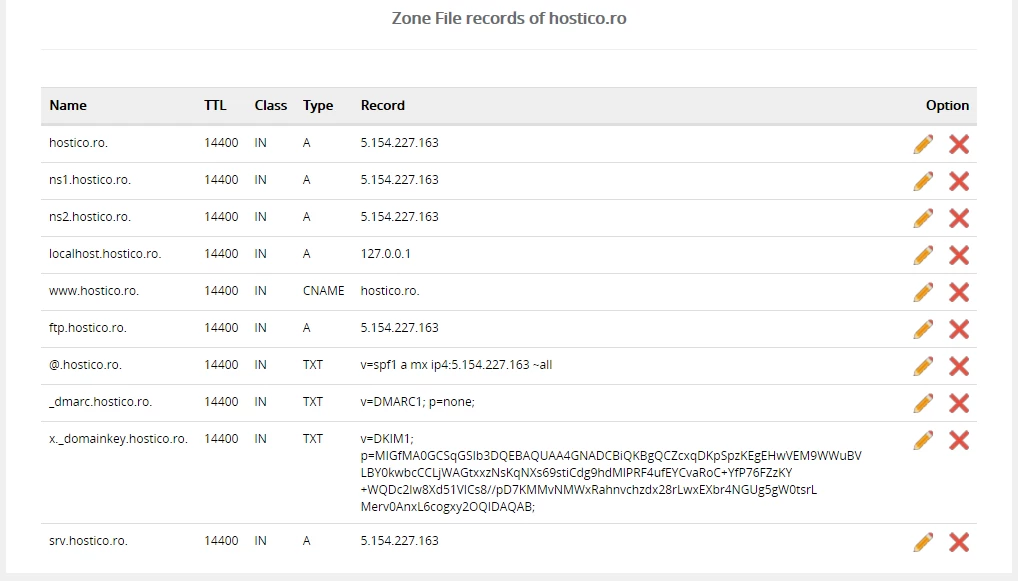
Task: Delete the srv.hostico.ro. record
Action: pyautogui.click(x=958, y=542)
